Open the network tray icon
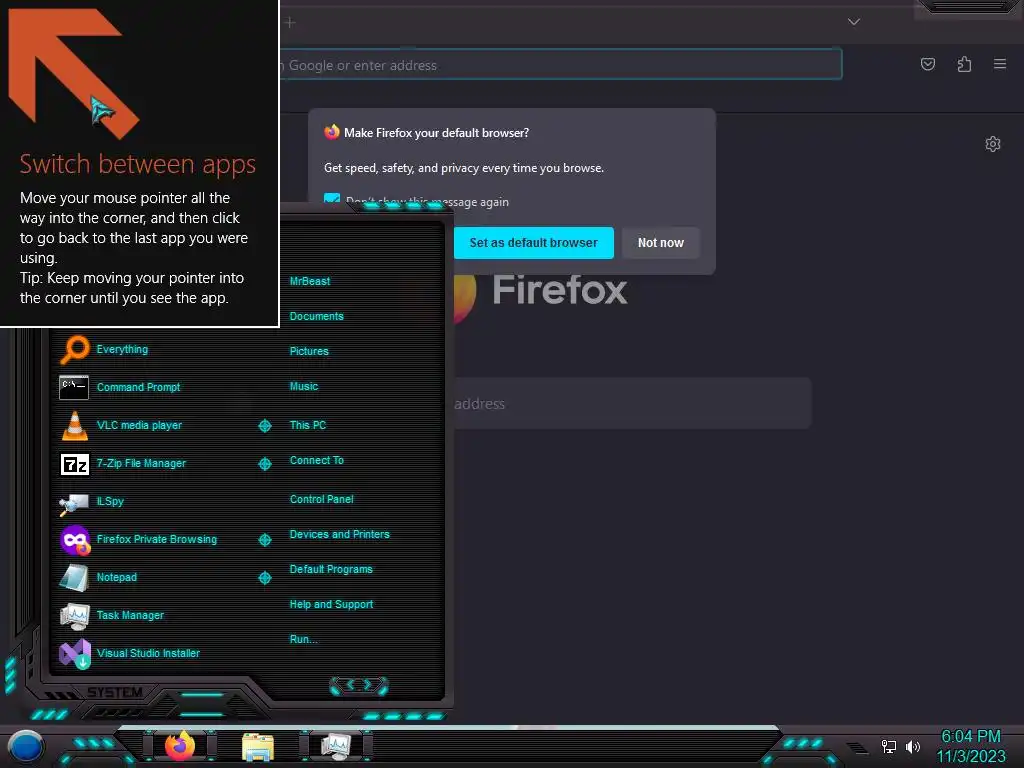Screen dimensions: 1024x768 888,746
